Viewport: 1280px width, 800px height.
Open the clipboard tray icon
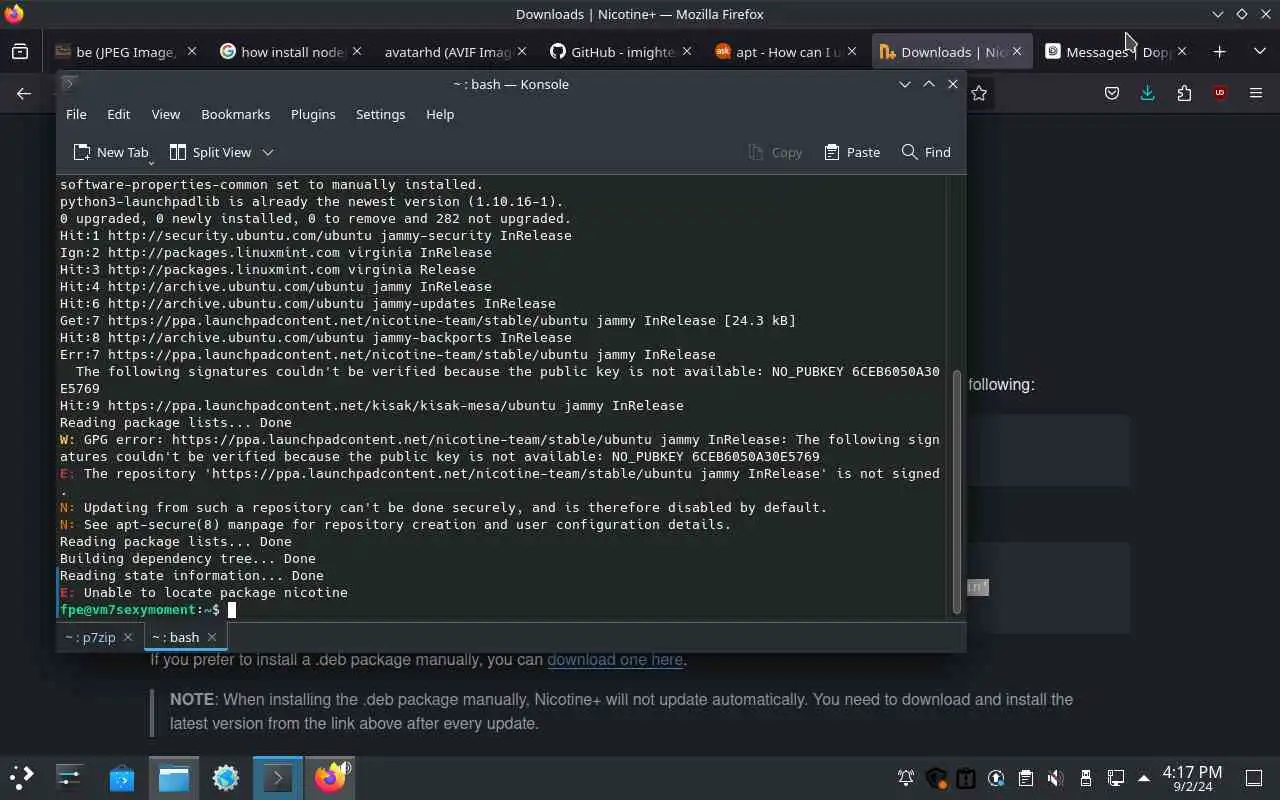tap(1025, 778)
